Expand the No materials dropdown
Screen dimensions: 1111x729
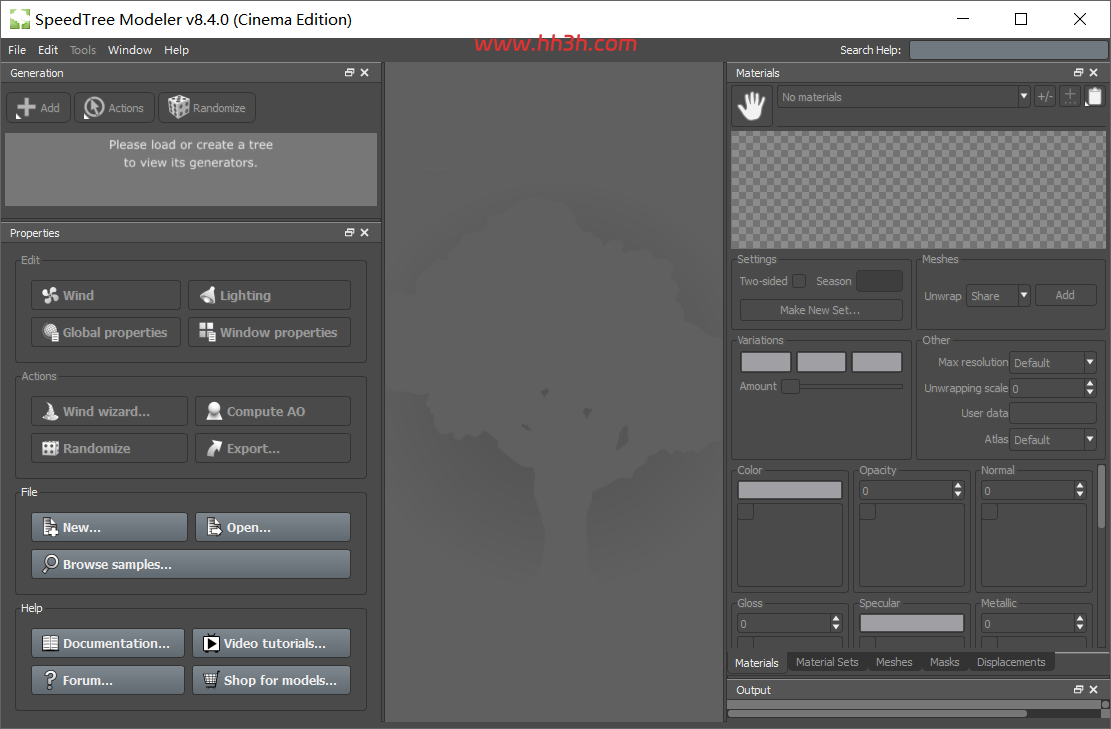pos(903,97)
